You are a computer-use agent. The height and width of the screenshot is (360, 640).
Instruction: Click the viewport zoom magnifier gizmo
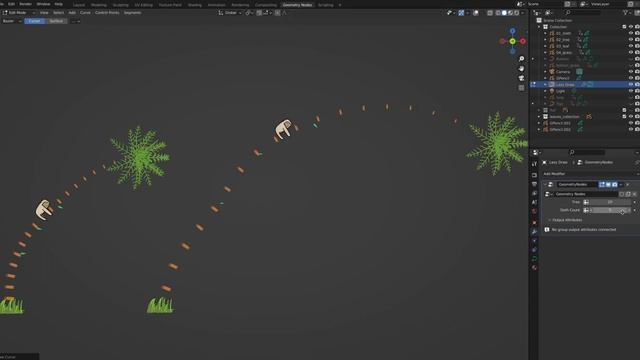521,59
